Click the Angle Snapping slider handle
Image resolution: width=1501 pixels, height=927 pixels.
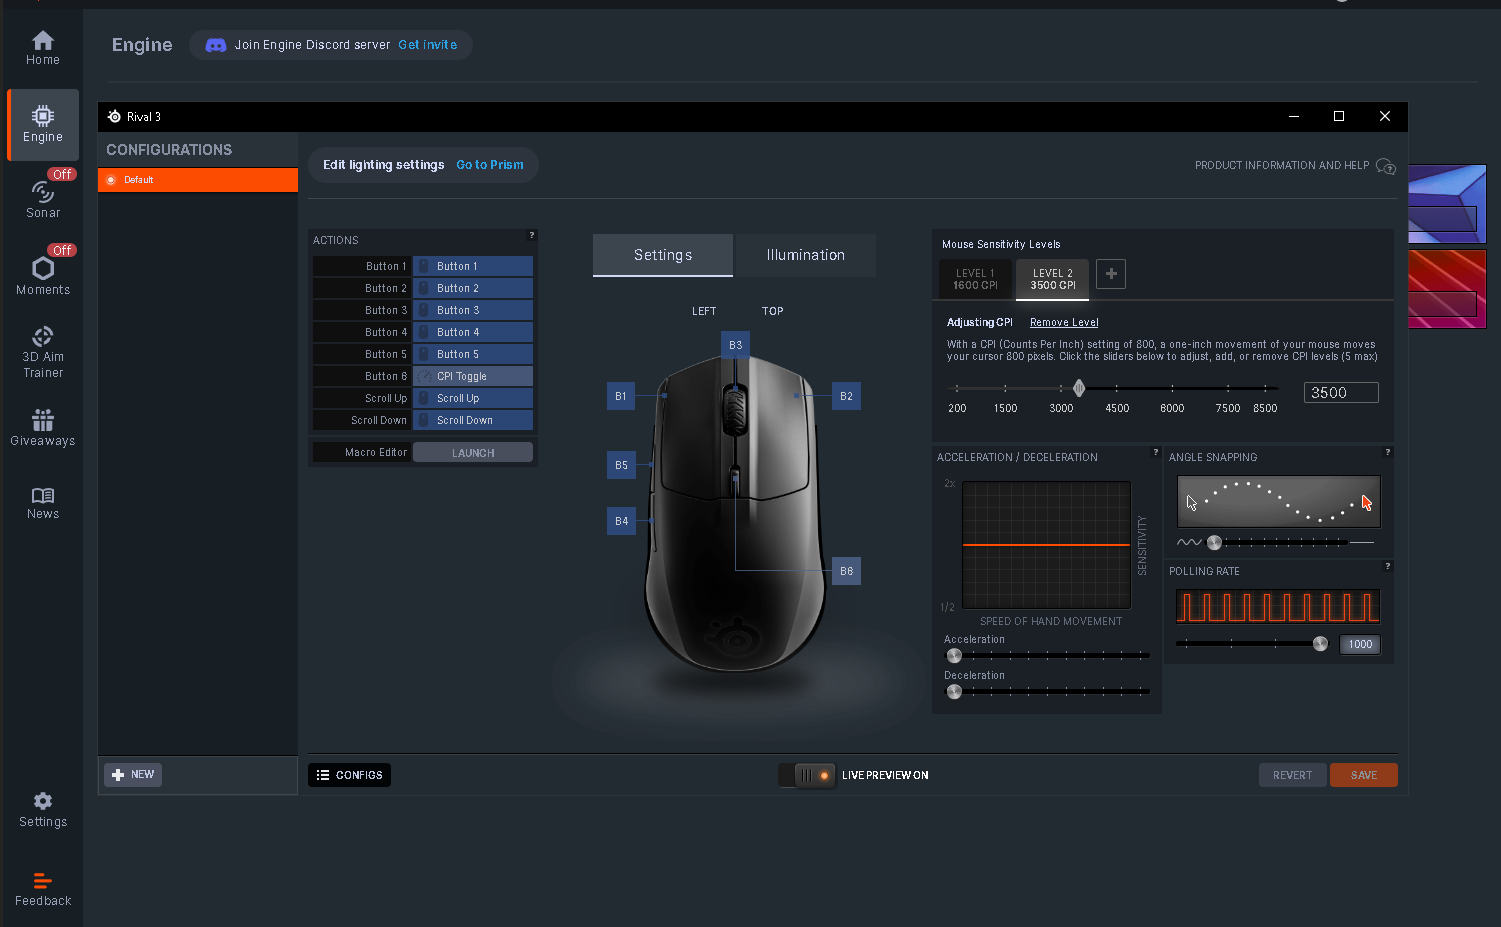point(1214,542)
